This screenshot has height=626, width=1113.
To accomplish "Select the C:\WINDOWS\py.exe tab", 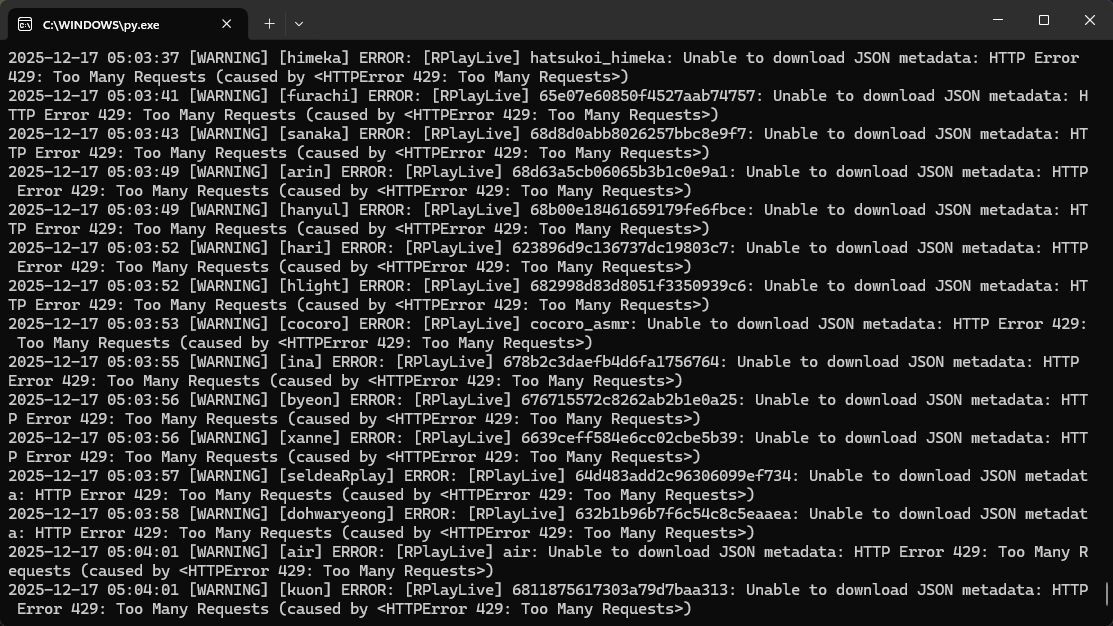I will (x=128, y=24).
